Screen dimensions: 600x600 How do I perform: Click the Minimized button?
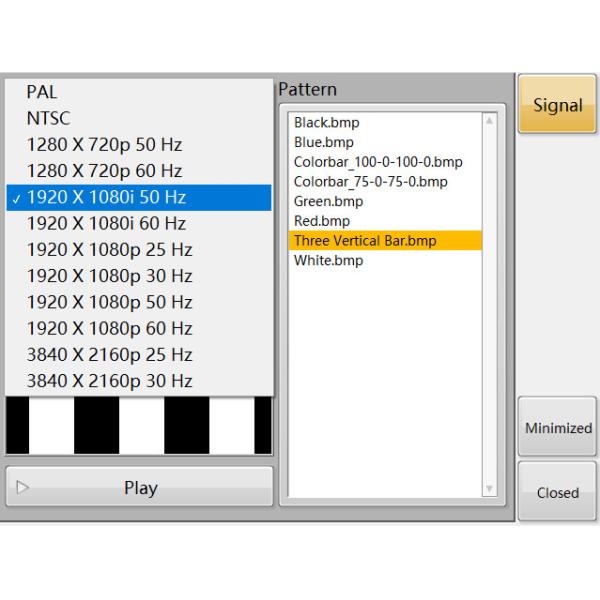point(557,427)
